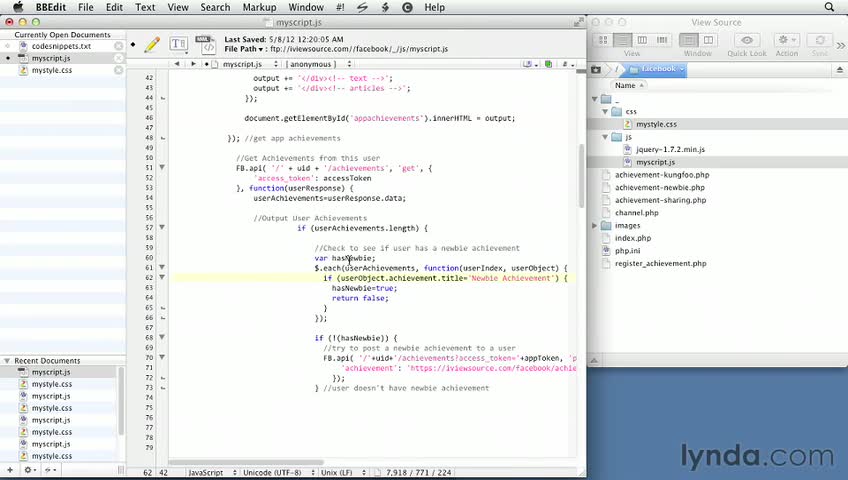Open the Action gear menu in View Source

[786, 40]
